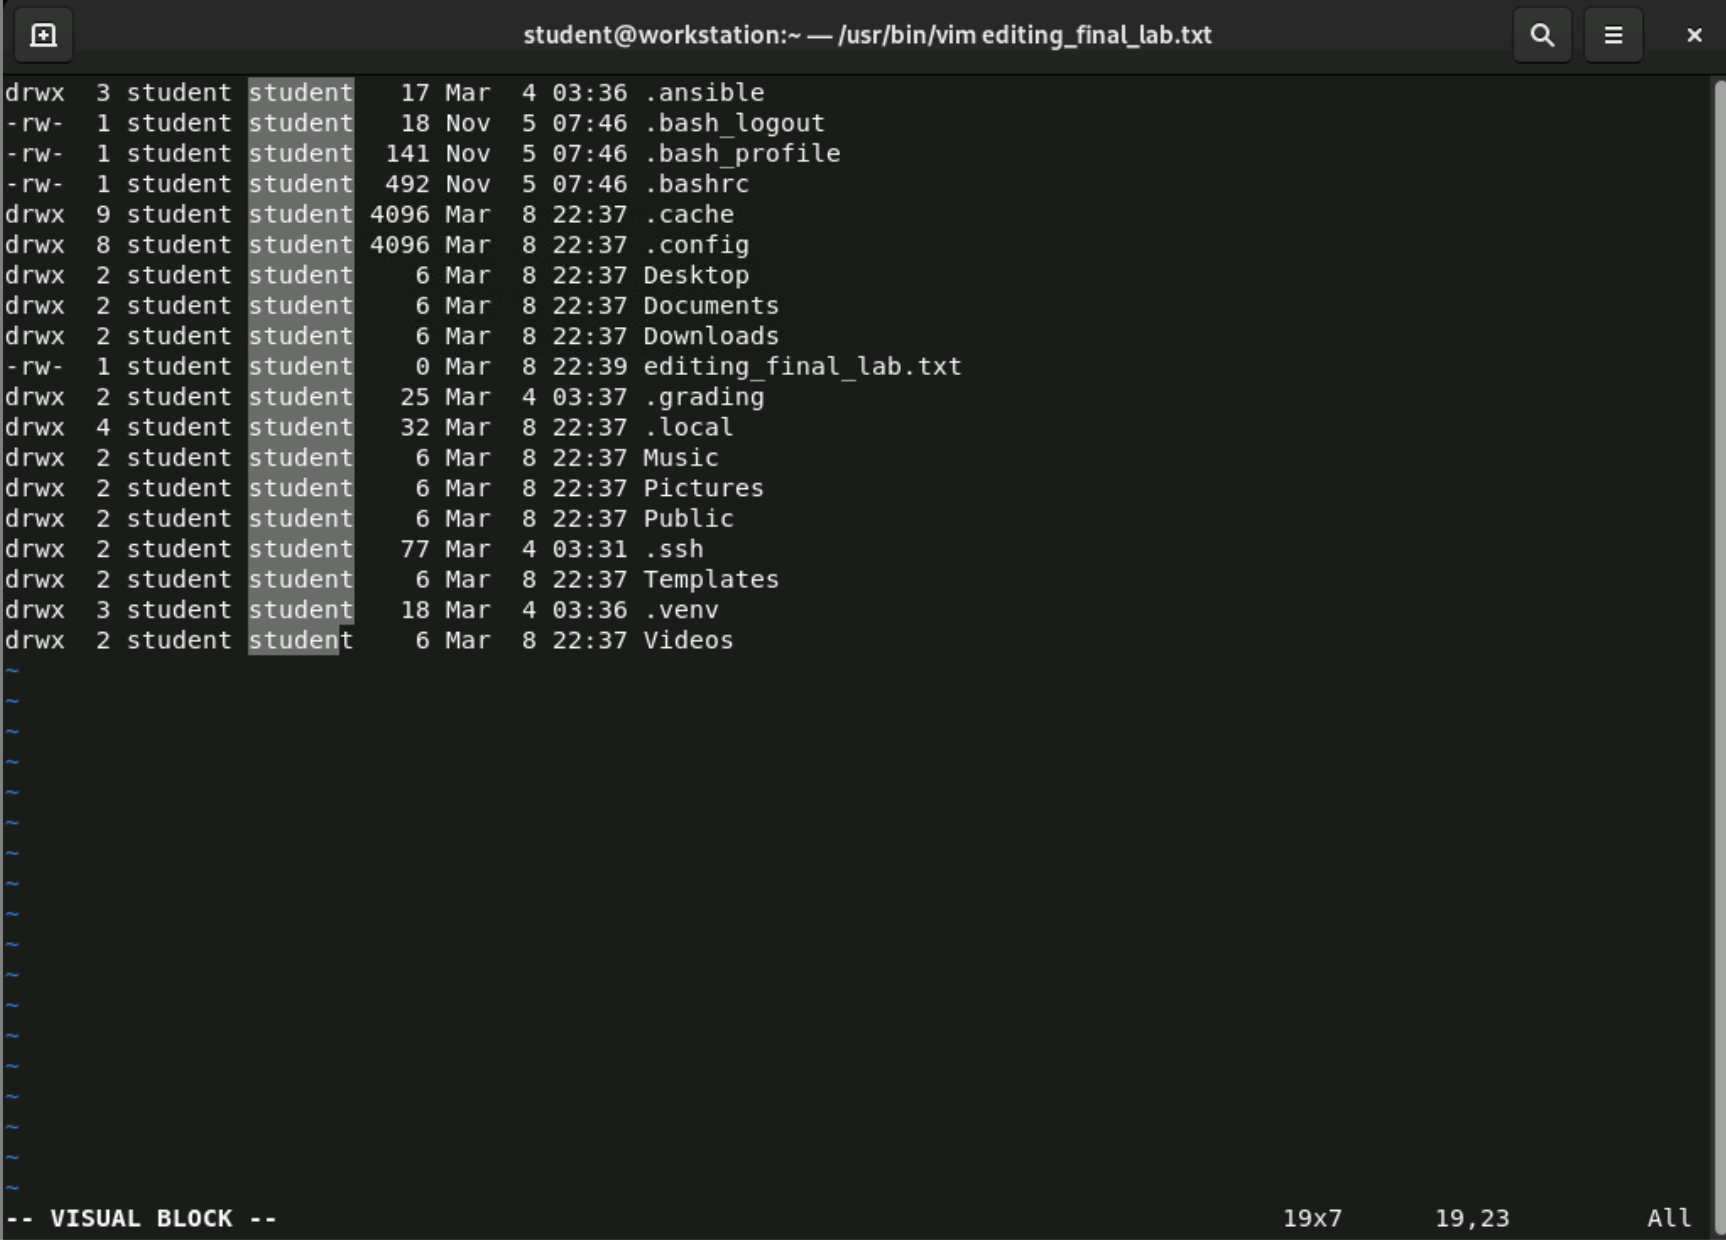Click the first student owner on the Music row
Viewport: 1726px width, 1240px height.
(179, 458)
